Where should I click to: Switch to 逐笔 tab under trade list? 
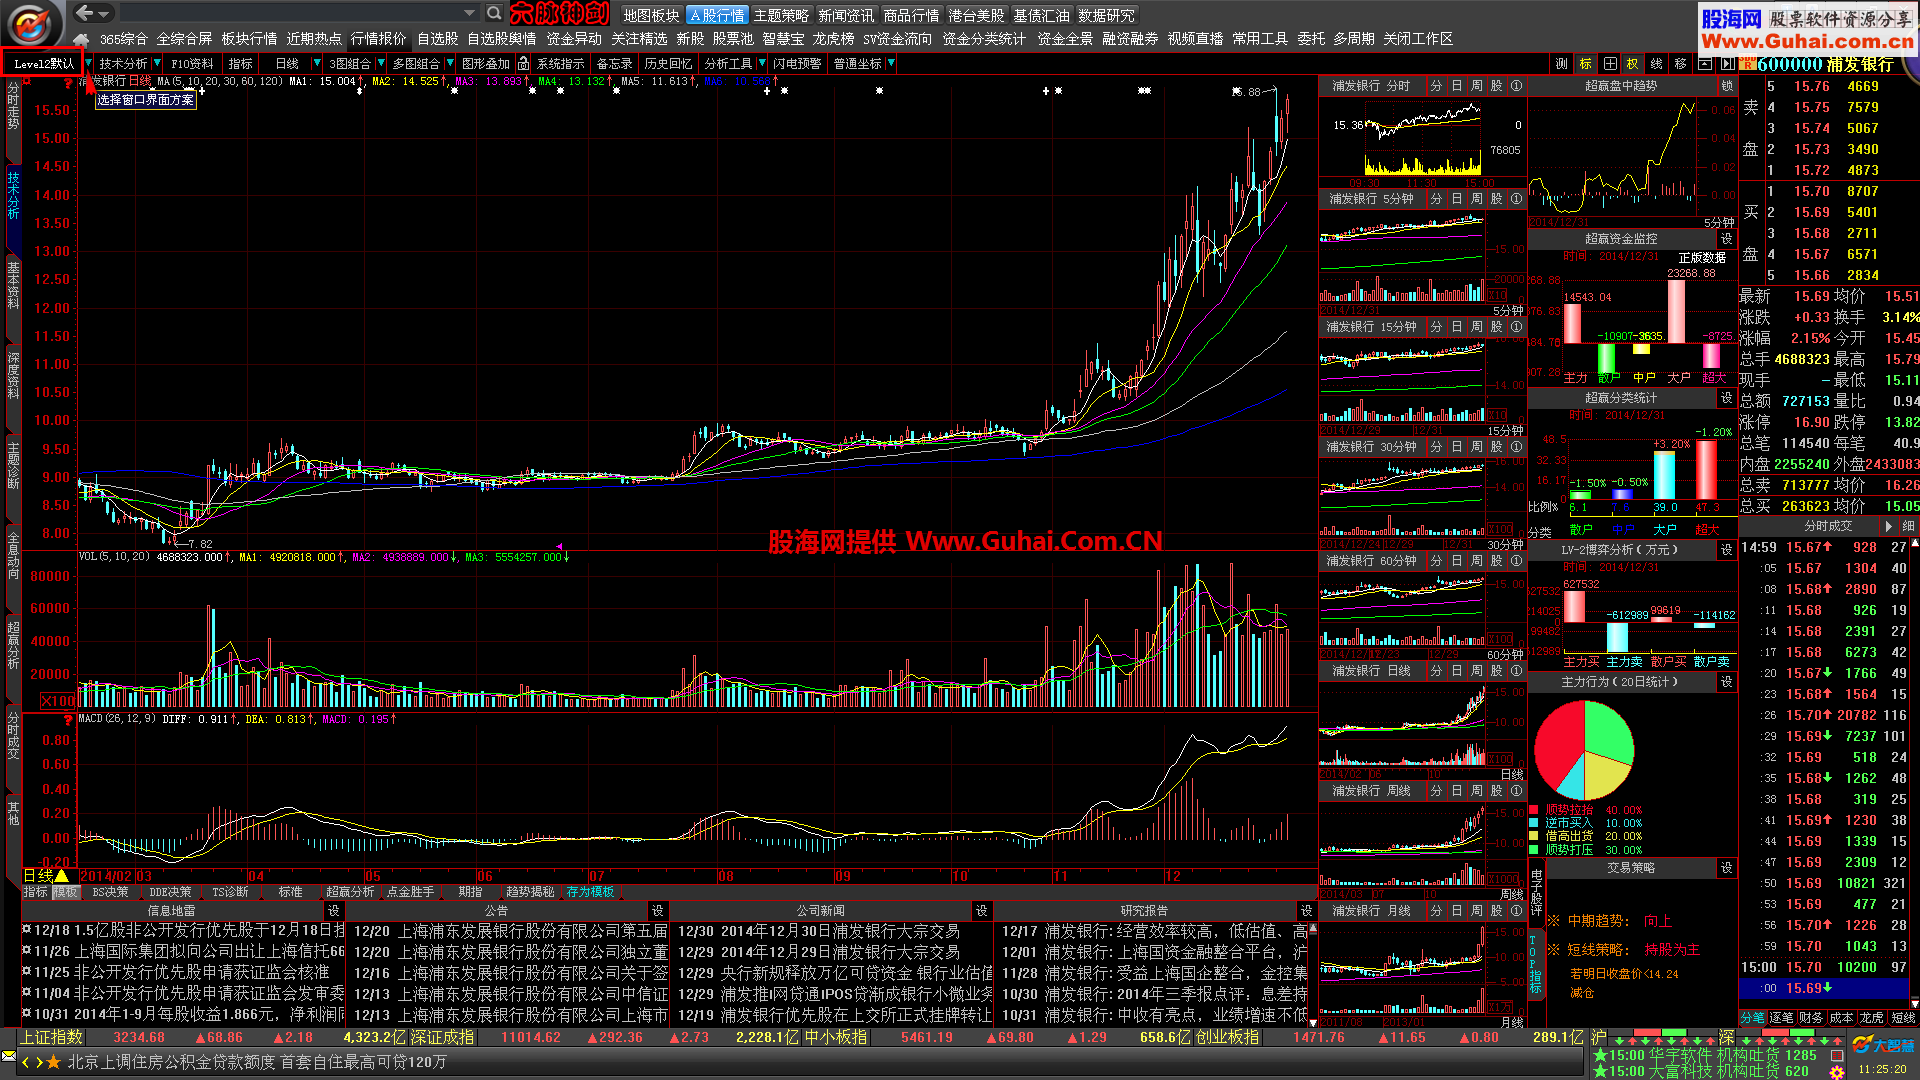(x=1781, y=1017)
